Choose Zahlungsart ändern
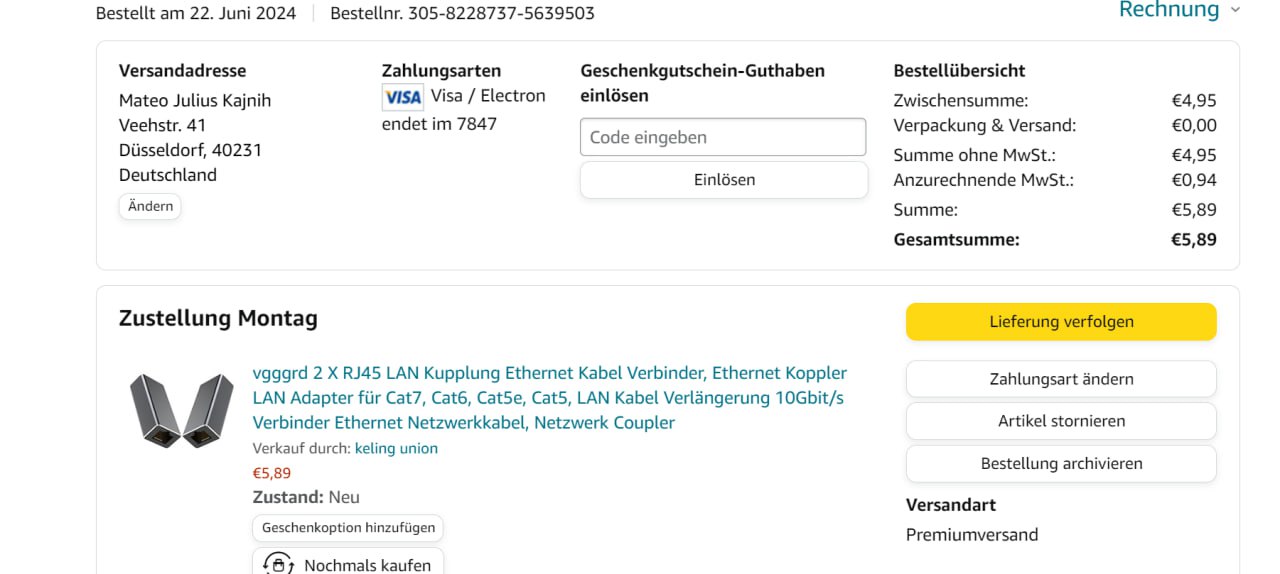The image size is (1280, 574). pyautogui.click(x=1060, y=379)
